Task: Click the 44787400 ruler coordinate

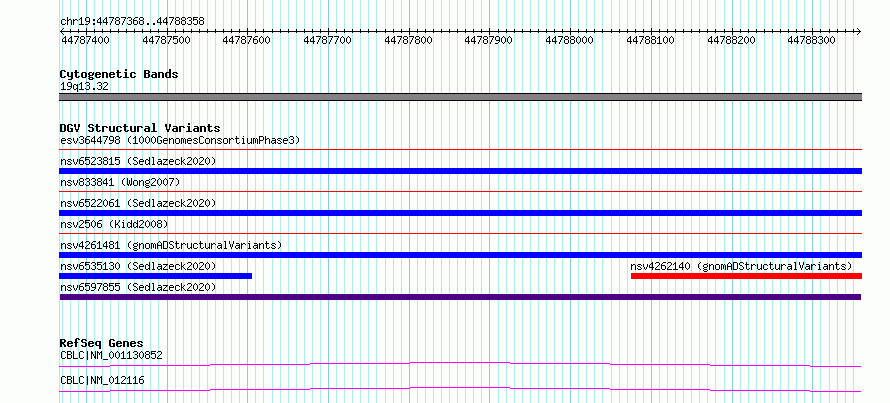Action: click(x=85, y=40)
